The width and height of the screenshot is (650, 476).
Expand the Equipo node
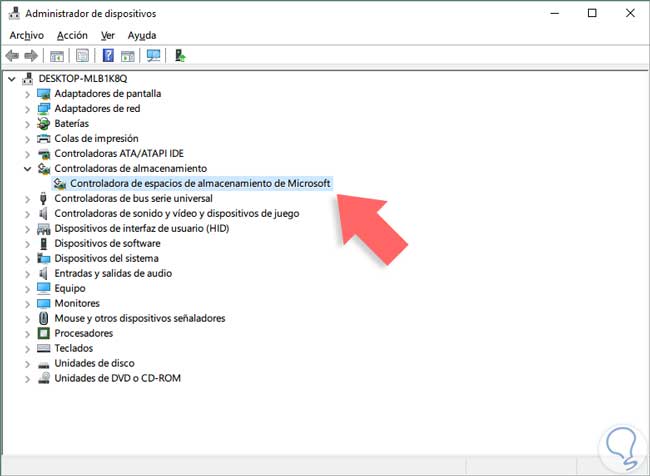pos(27,289)
